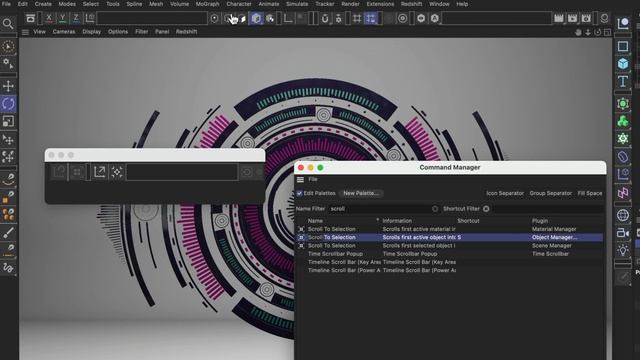Open the Extensions menu
The height and width of the screenshot is (360, 640).
pyautogui.click(x=380, y=4)
